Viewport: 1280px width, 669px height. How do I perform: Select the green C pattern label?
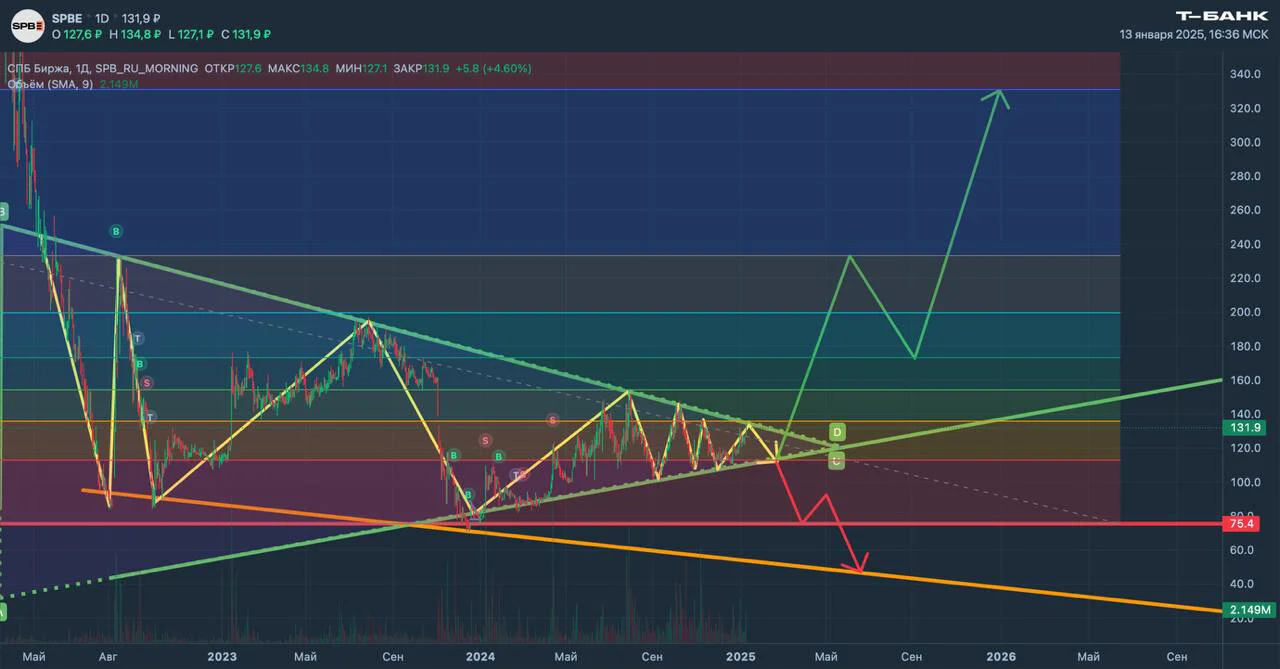(x=838, y=461)
